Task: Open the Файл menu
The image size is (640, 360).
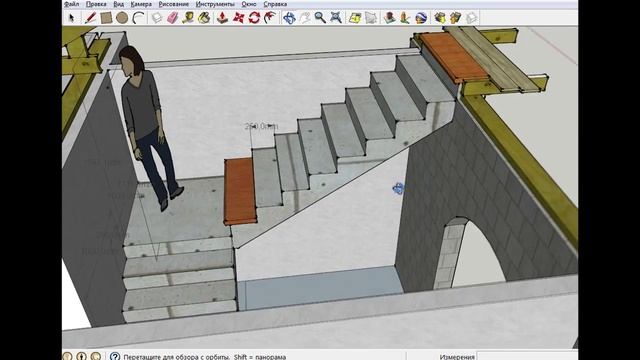Action: pos(72,4)
